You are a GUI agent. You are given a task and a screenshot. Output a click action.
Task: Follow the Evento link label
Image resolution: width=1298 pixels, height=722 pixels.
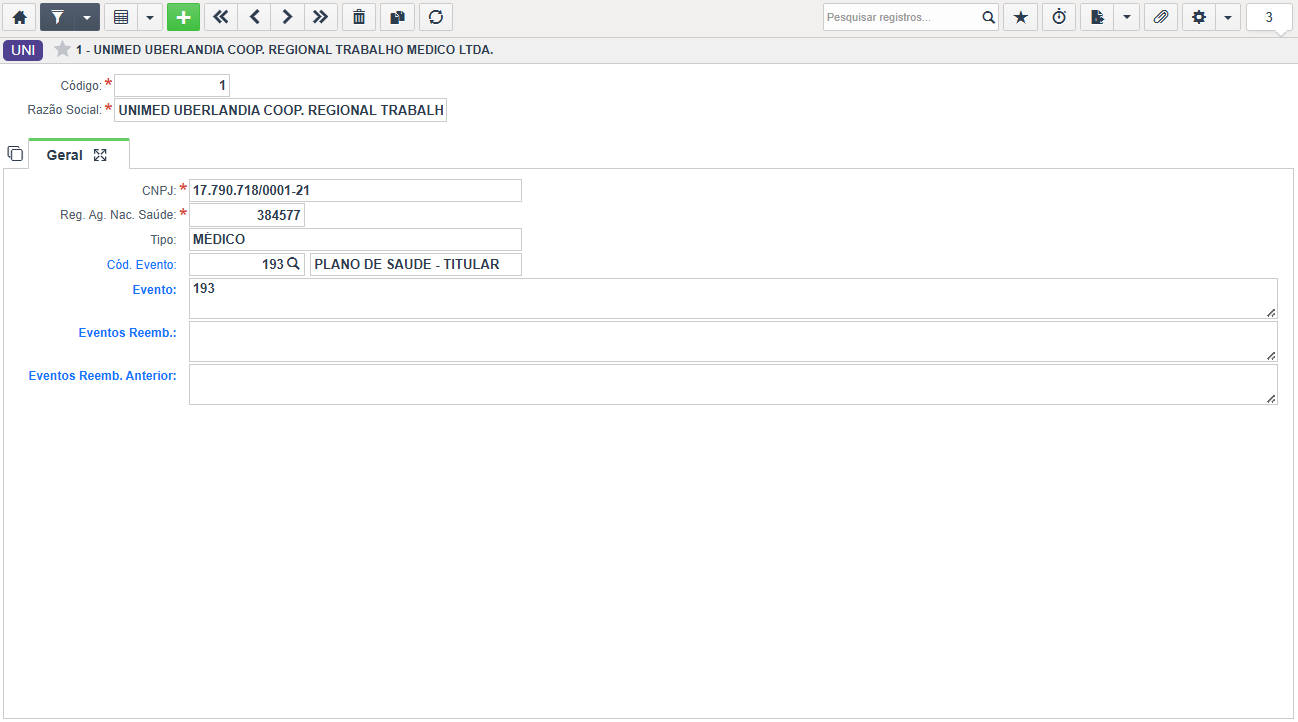(154, 289)
